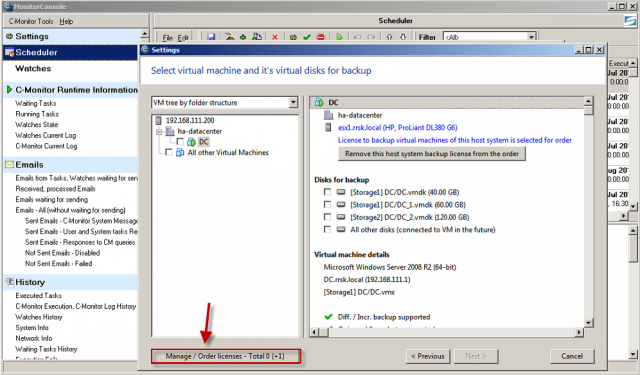Click the copy task icon before red X

(257, 37)
